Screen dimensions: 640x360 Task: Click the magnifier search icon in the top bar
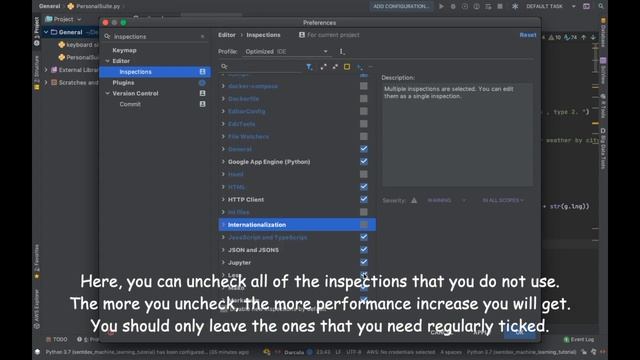(601, 6)
